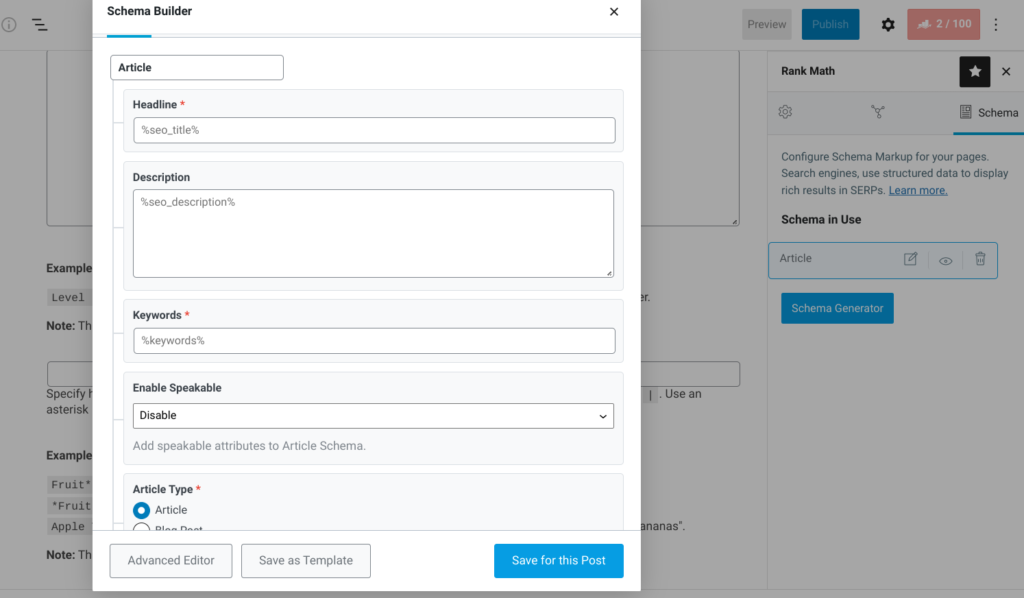
Task: Open editor settings gear icon
Action: pos(888,25)
